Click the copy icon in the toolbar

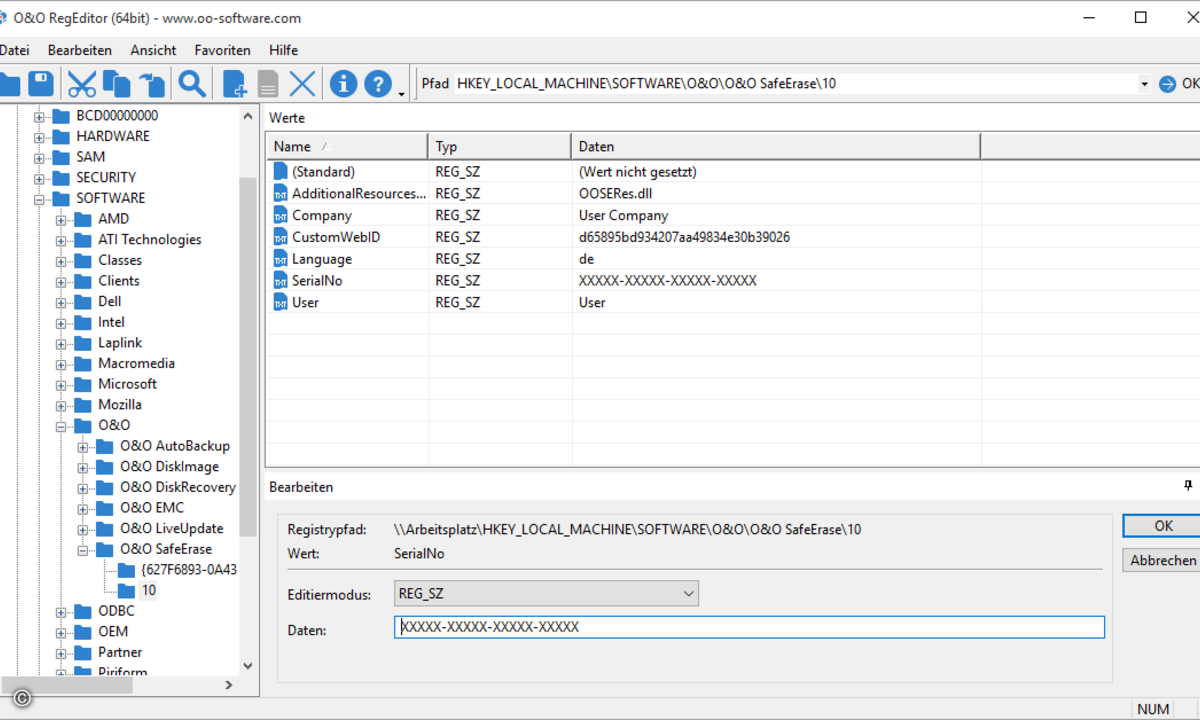(x=117, y=84)
